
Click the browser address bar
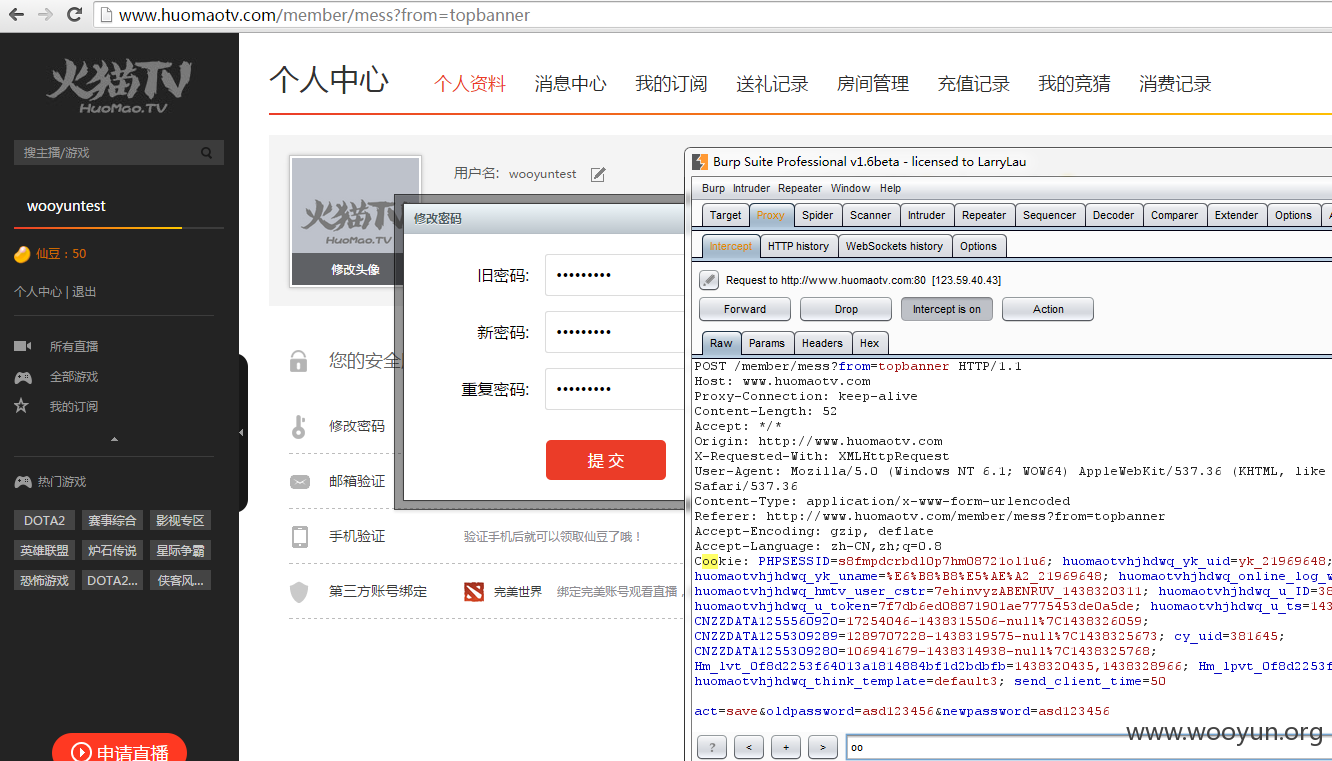click(714, 15)
